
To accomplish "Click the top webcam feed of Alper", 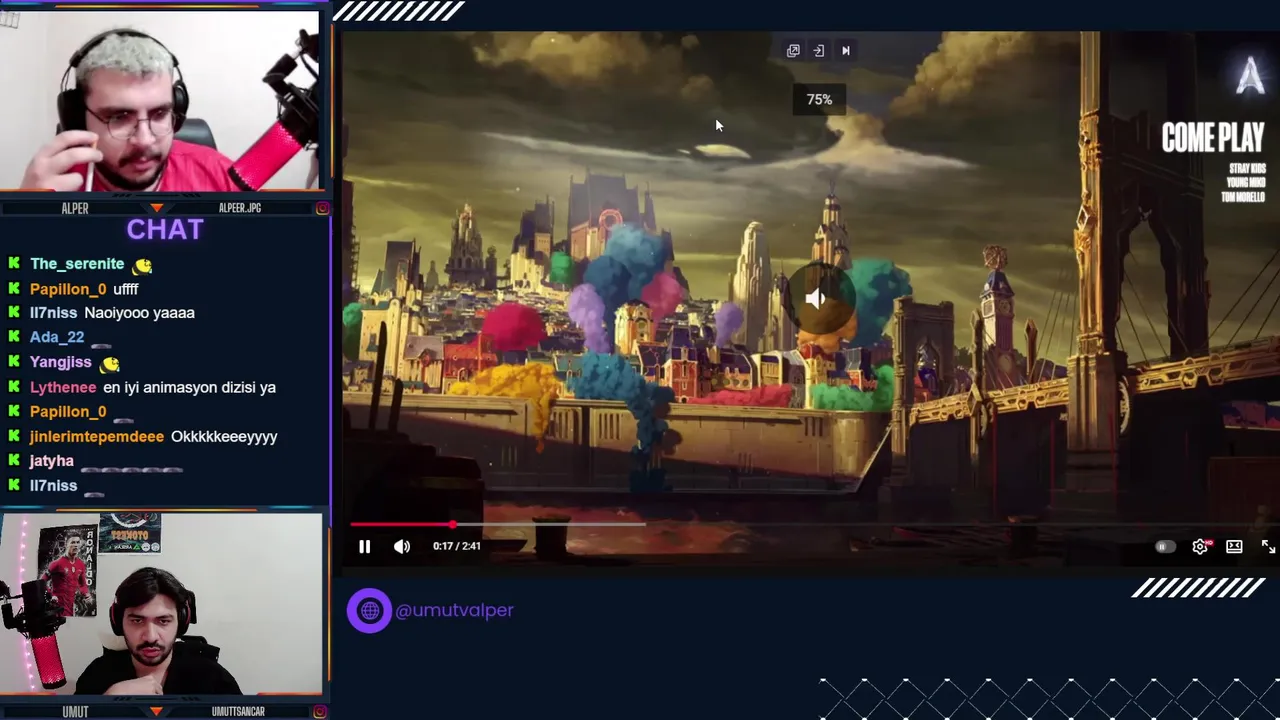I will [160, 100].
